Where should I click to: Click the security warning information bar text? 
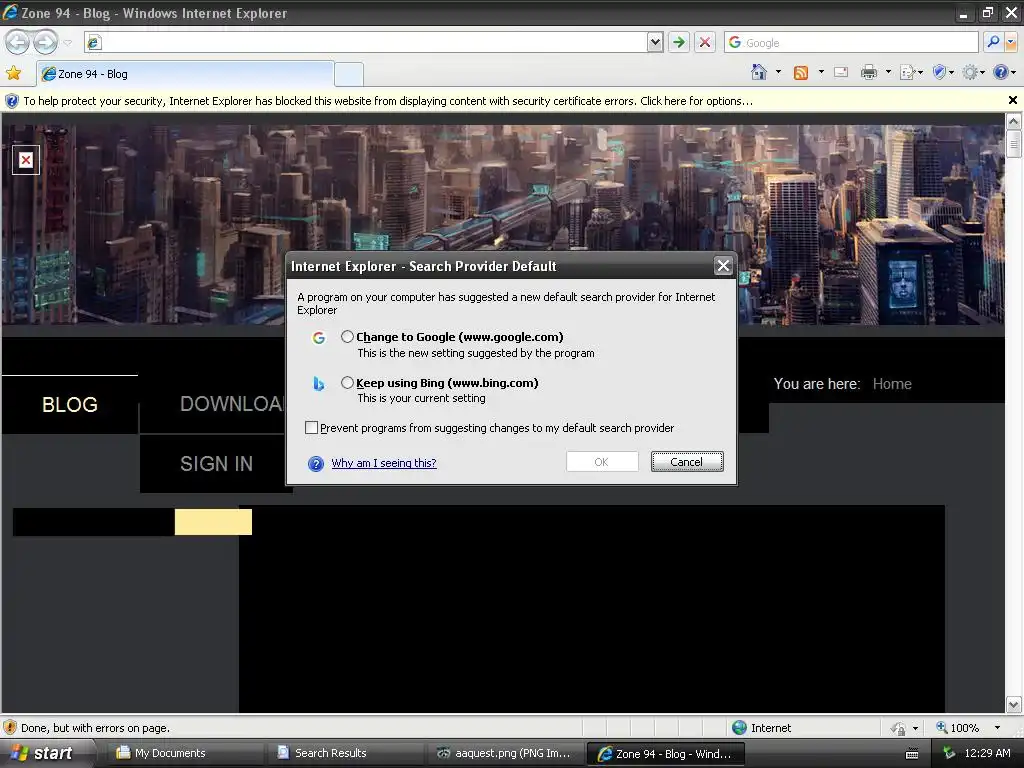coord(388,101)
